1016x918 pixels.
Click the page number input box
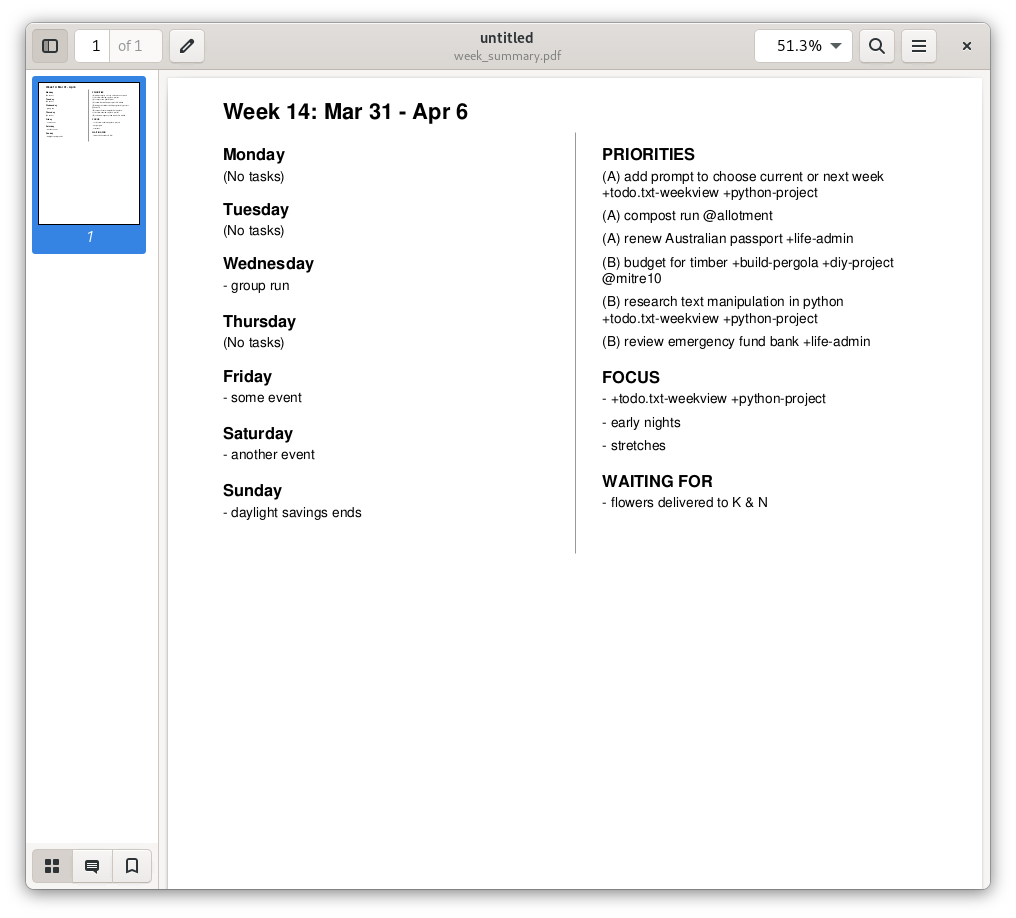coord(93,46)
